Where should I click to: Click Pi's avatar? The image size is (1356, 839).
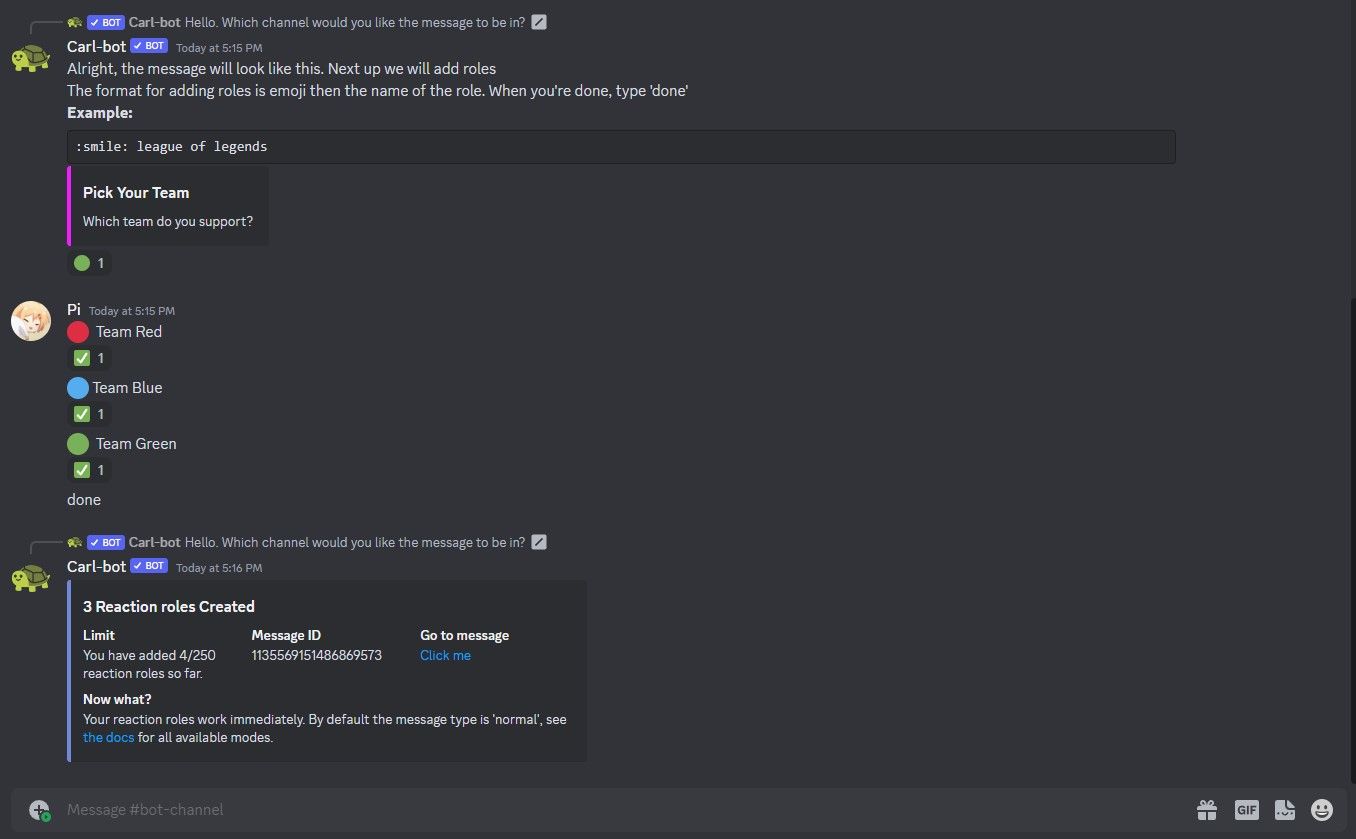click(x=30, y=321)
